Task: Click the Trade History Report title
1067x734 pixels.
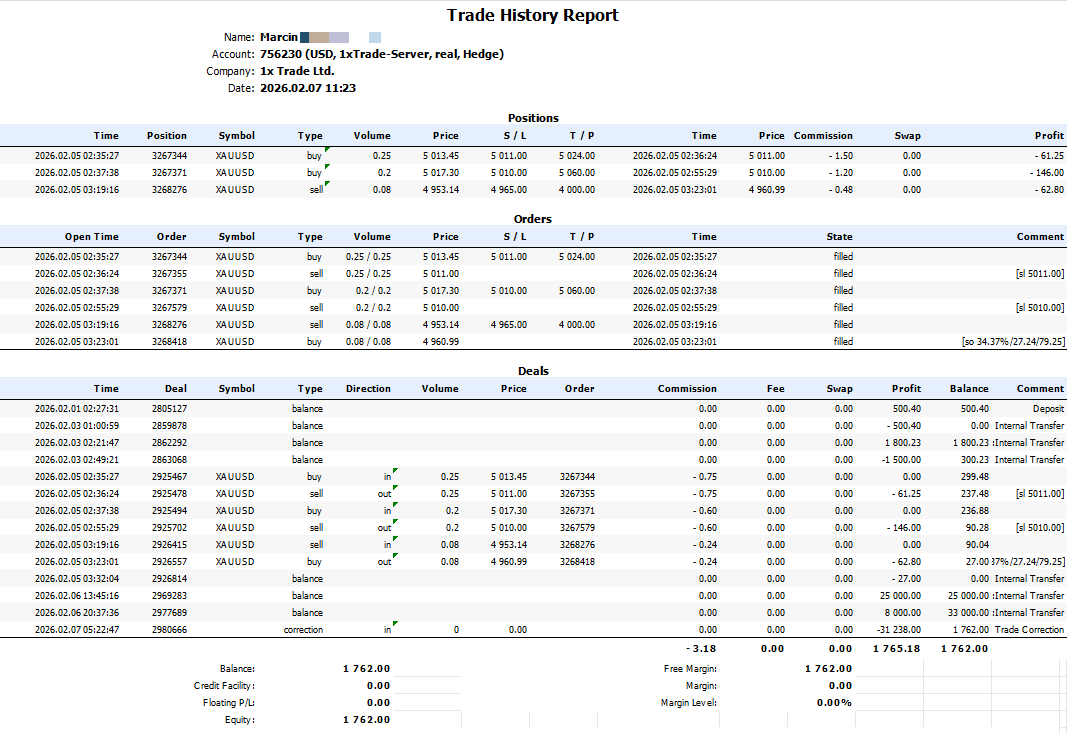Action: [x=532, y=16]
